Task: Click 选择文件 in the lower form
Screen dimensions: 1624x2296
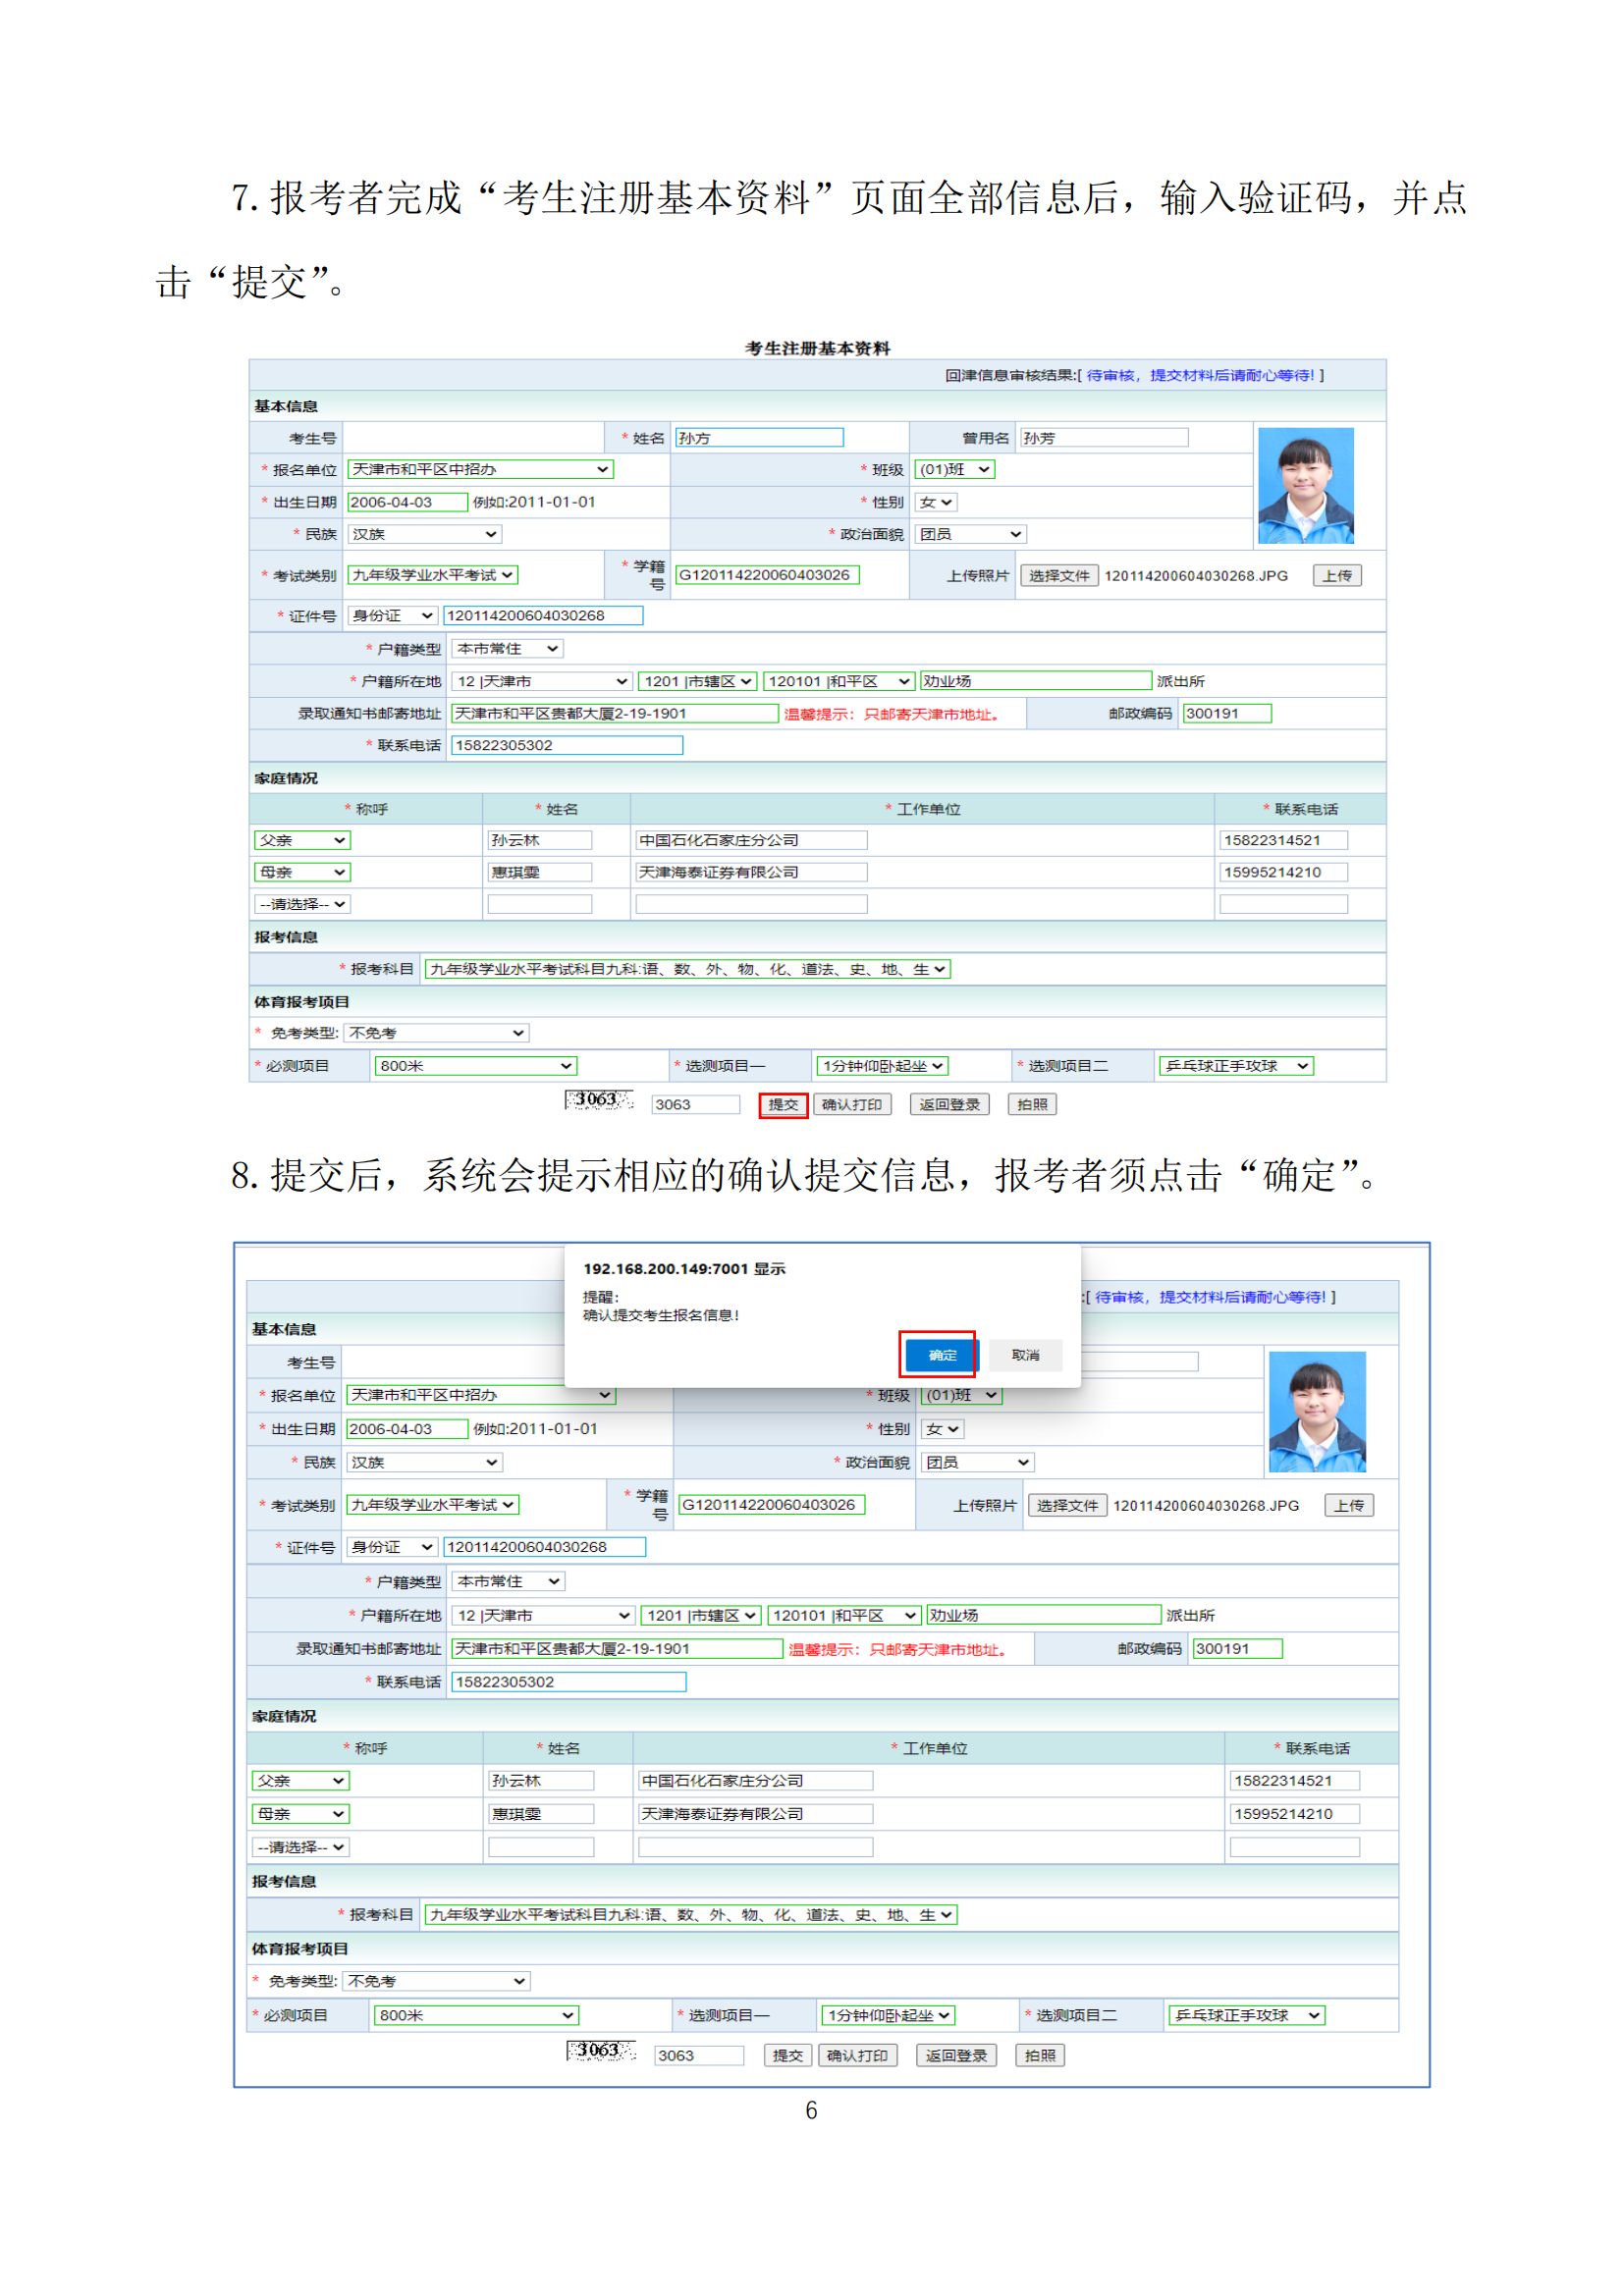Action: point(1067,1505)
